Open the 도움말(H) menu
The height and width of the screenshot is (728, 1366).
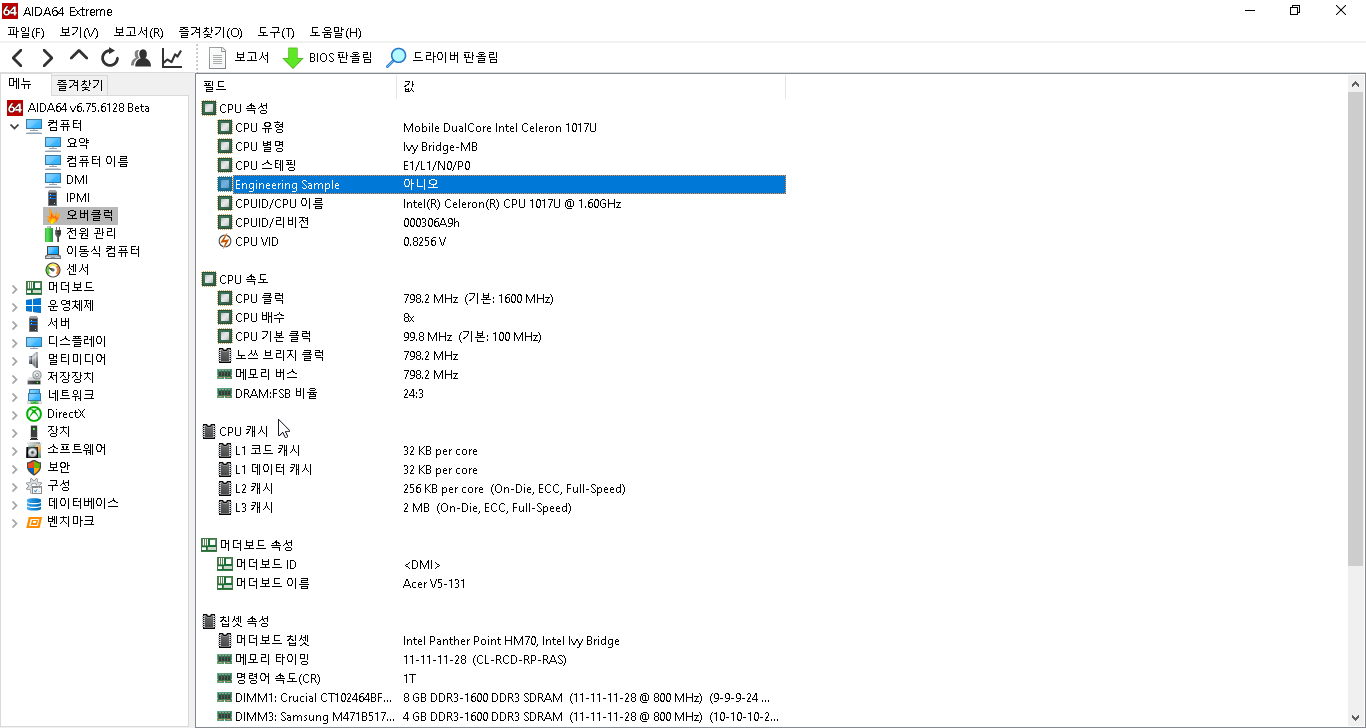point(335,33)
